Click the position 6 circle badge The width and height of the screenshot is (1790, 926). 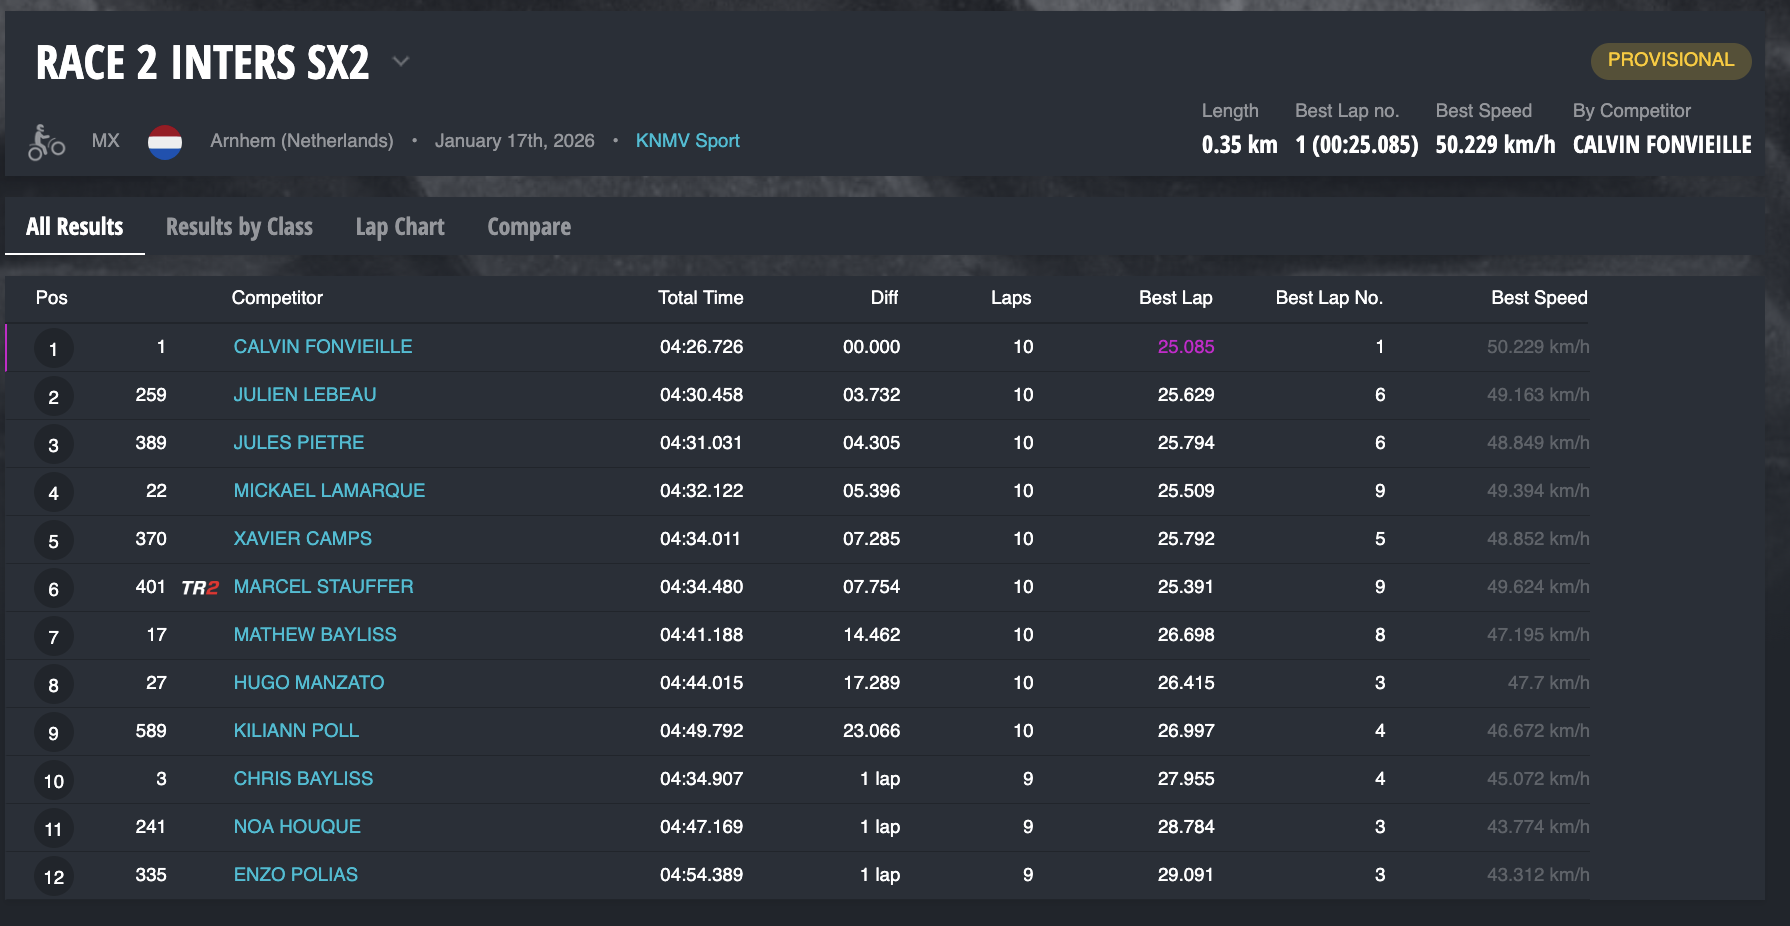(53, 589)
